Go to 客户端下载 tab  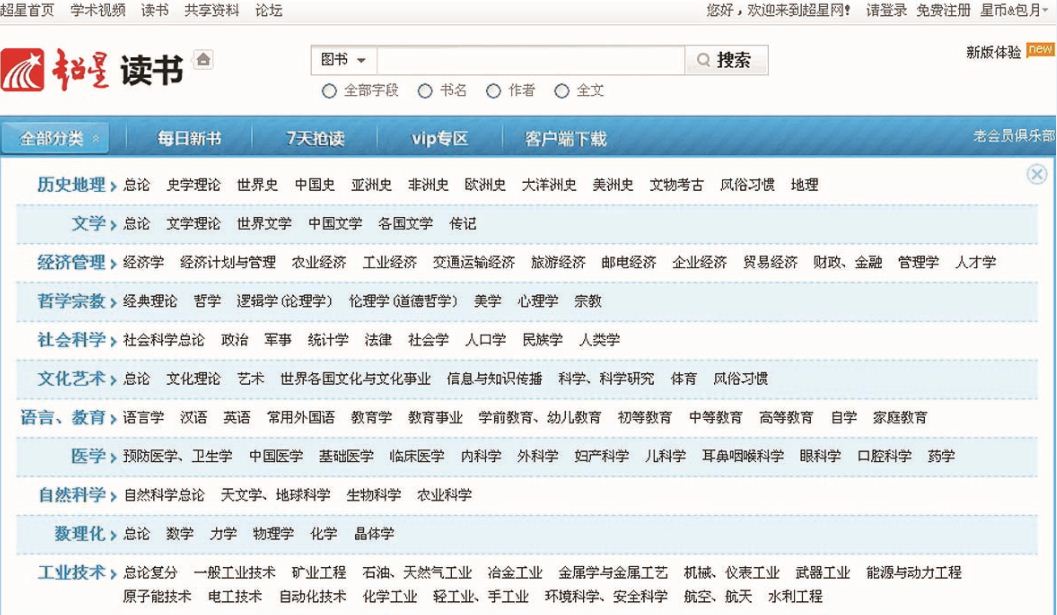565,138
